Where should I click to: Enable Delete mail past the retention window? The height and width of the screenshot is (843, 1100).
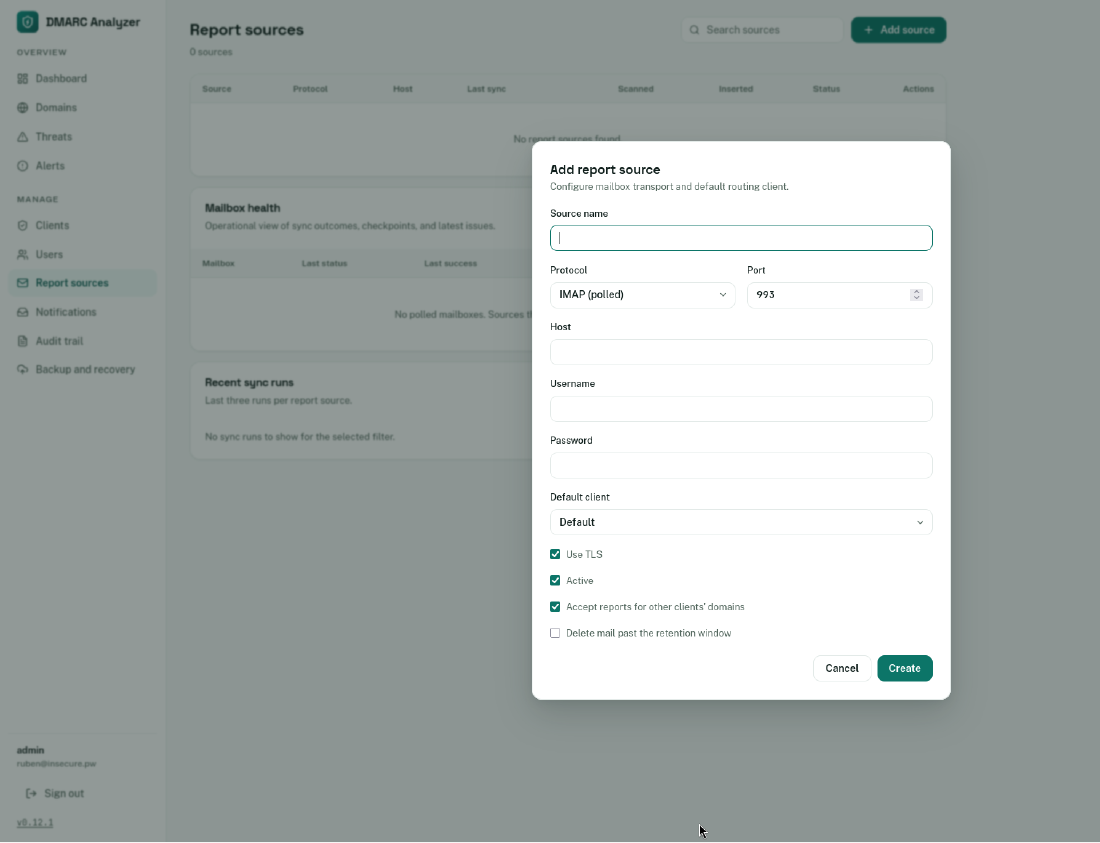tap(555, 633)
